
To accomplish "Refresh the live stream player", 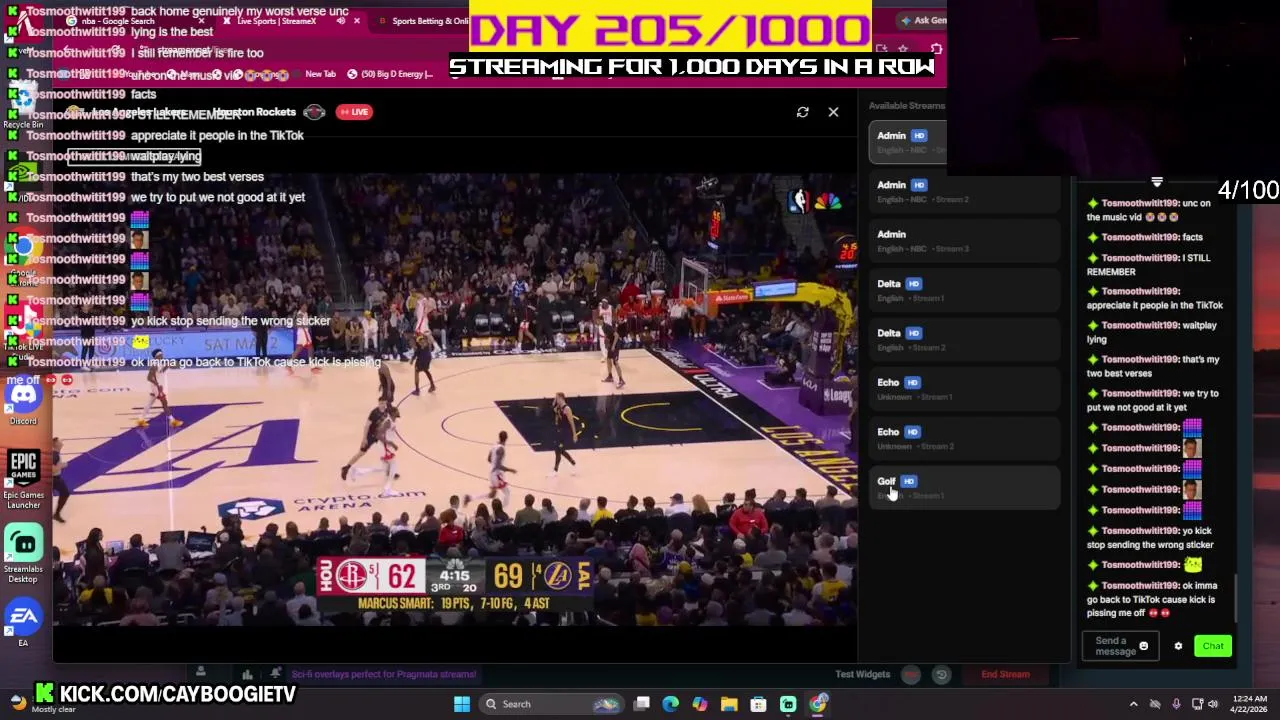I will click(x=802, y=112).
